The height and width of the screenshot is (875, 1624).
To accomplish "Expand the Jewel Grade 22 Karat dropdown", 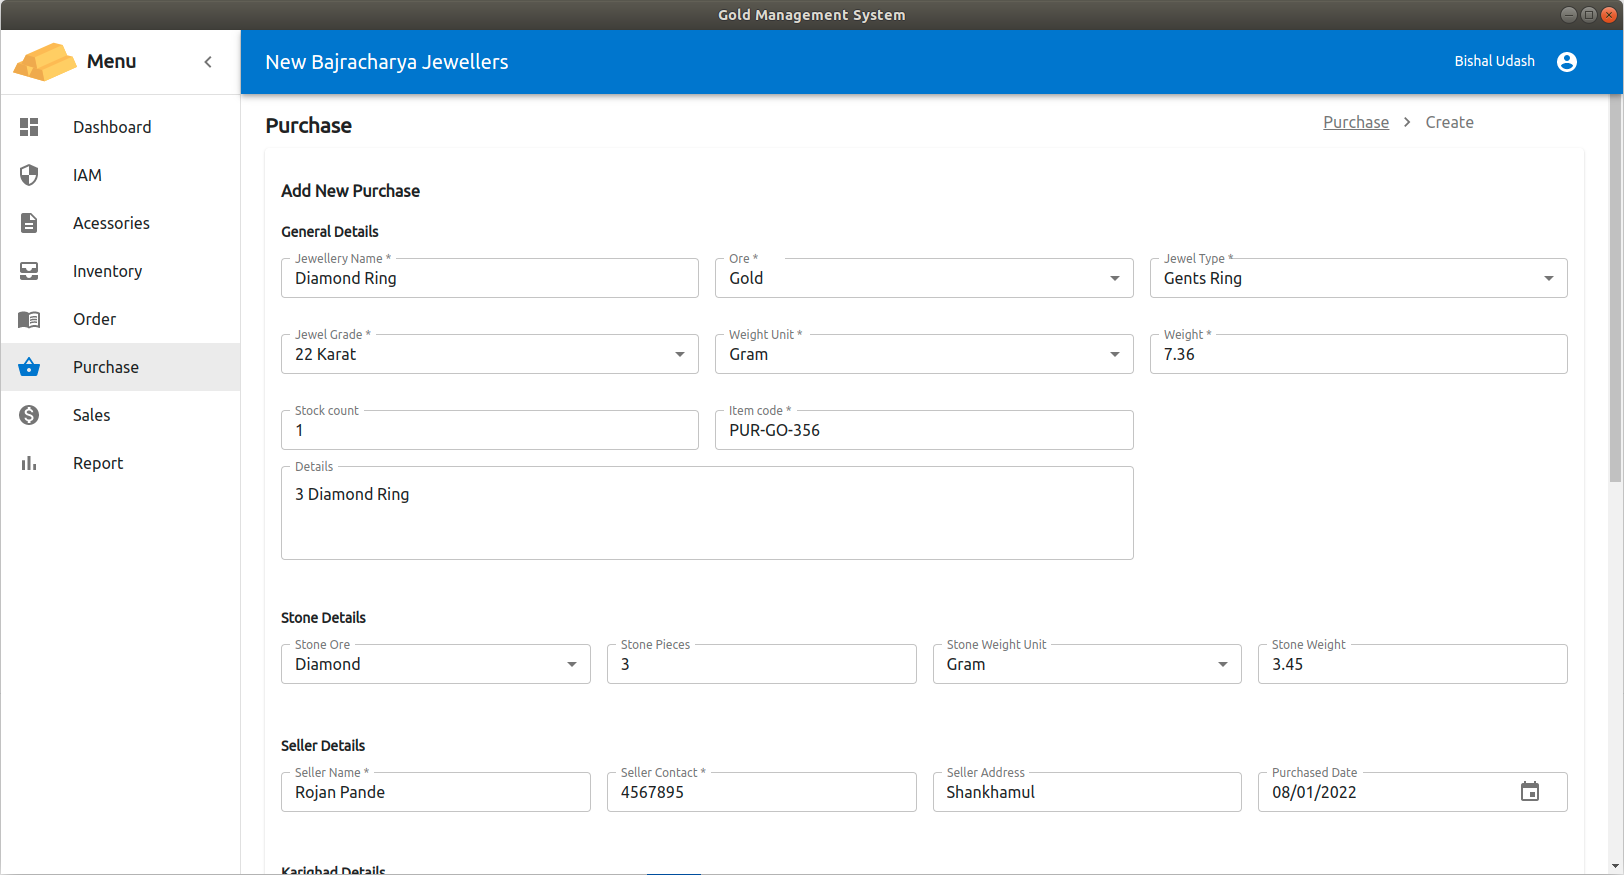I will click(x=490, y=354).
